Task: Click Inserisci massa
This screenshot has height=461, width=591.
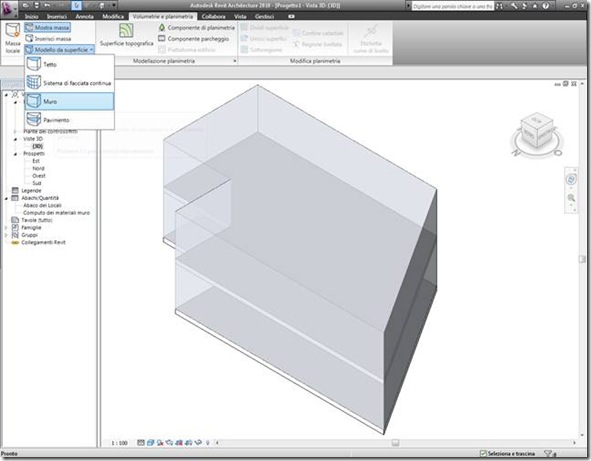Action: (x=48, y=38)
